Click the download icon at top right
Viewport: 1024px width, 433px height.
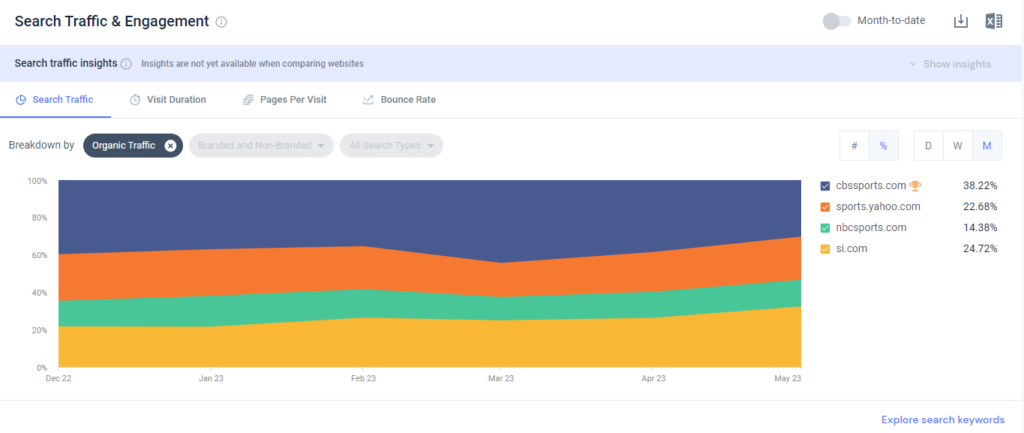pos(961,21)
